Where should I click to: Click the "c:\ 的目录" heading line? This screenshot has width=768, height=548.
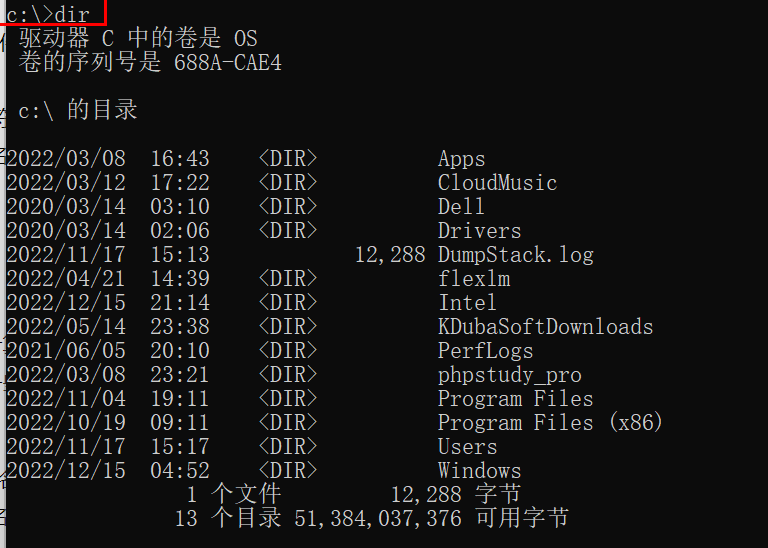pos(78,111)
